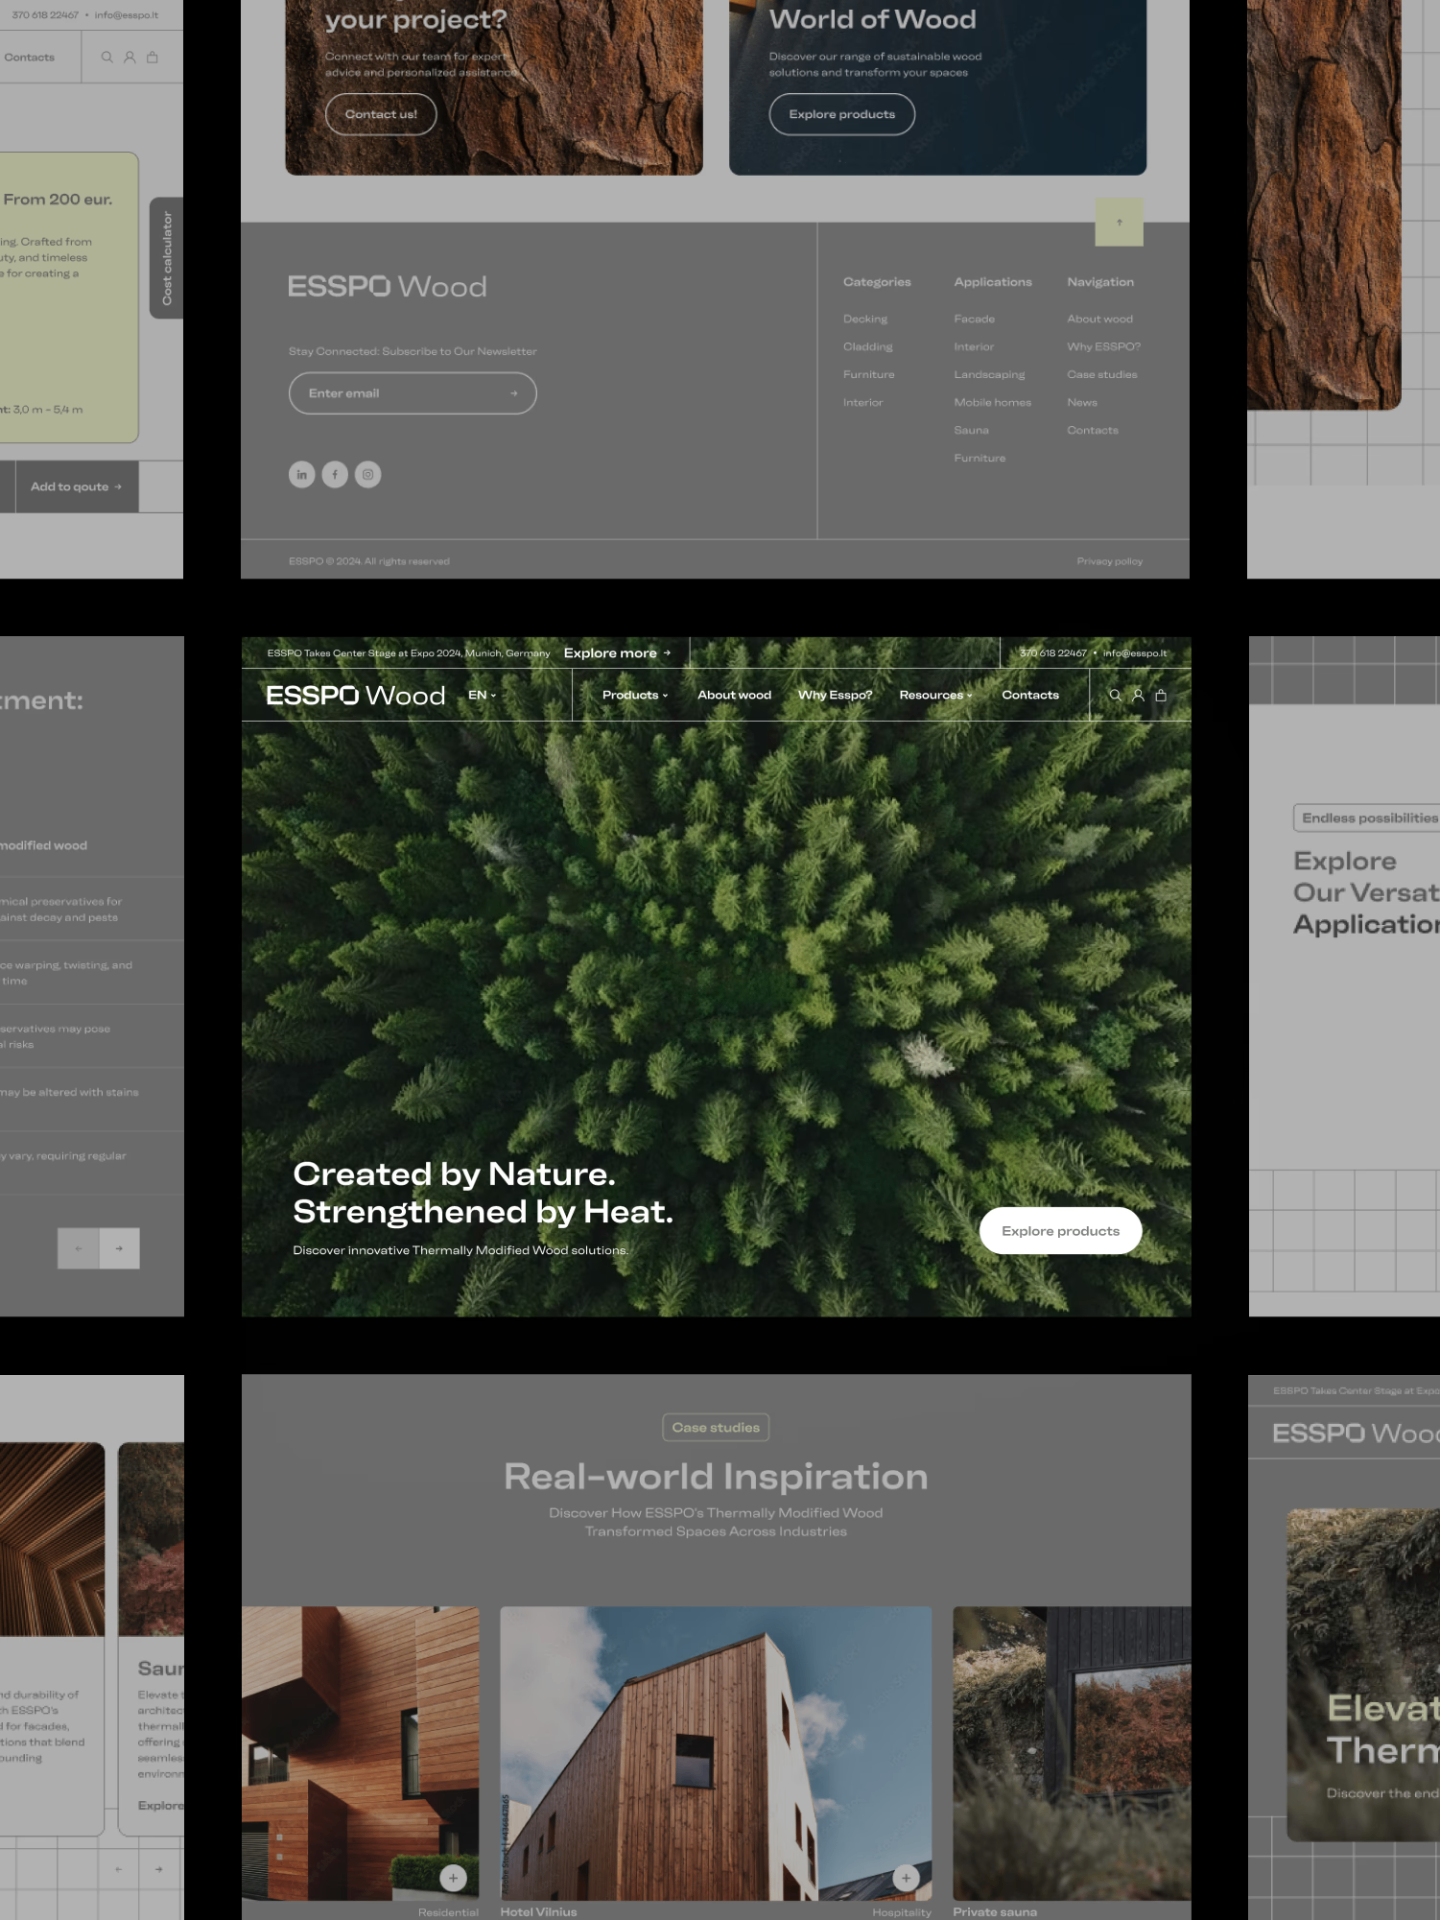This screenshot has height=1920, width=1440.
Task: Click the next arrow in comparison slider
Action: pyautogui.click(x=119, y=1248)
